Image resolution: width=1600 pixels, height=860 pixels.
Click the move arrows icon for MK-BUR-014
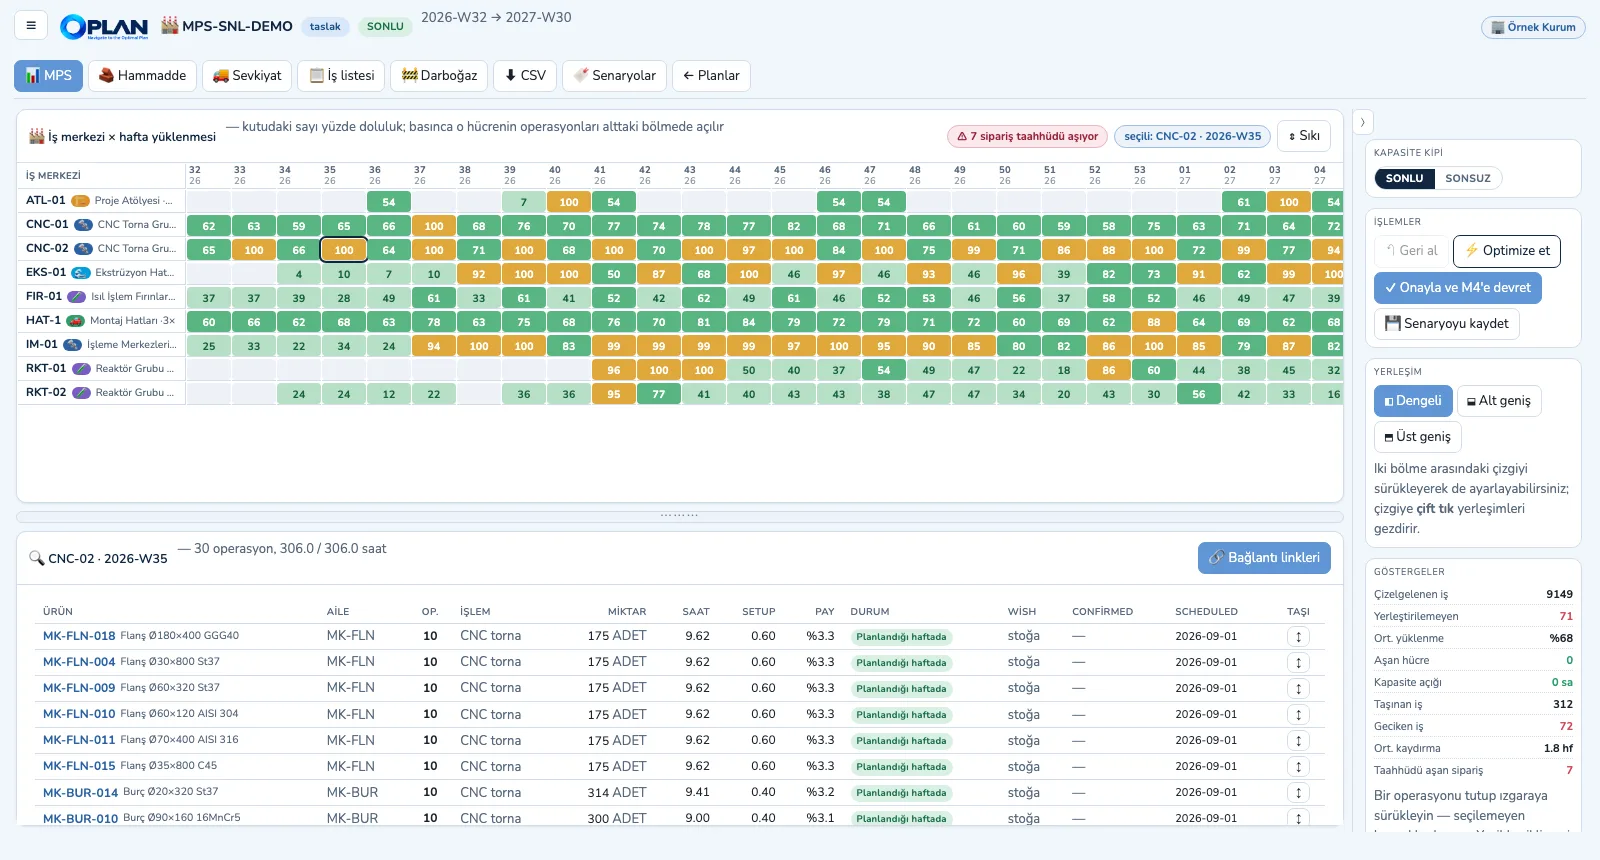click(1298, 792)
